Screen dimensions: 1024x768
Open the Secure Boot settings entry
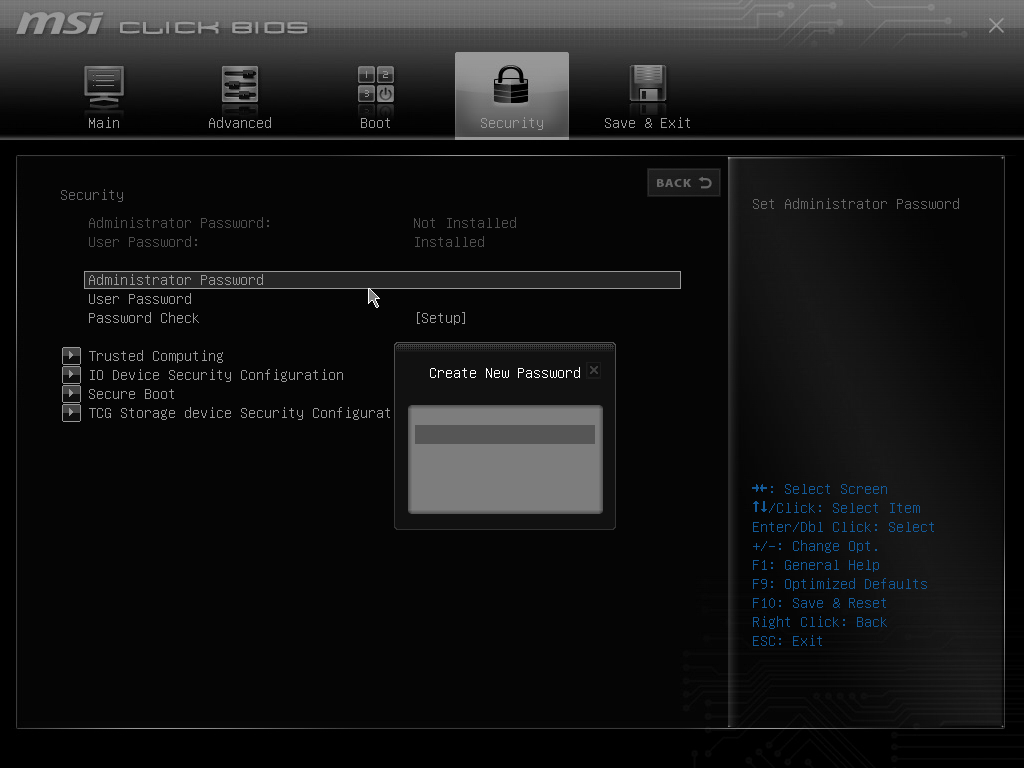pyautogui.click(x=132, y=394)
